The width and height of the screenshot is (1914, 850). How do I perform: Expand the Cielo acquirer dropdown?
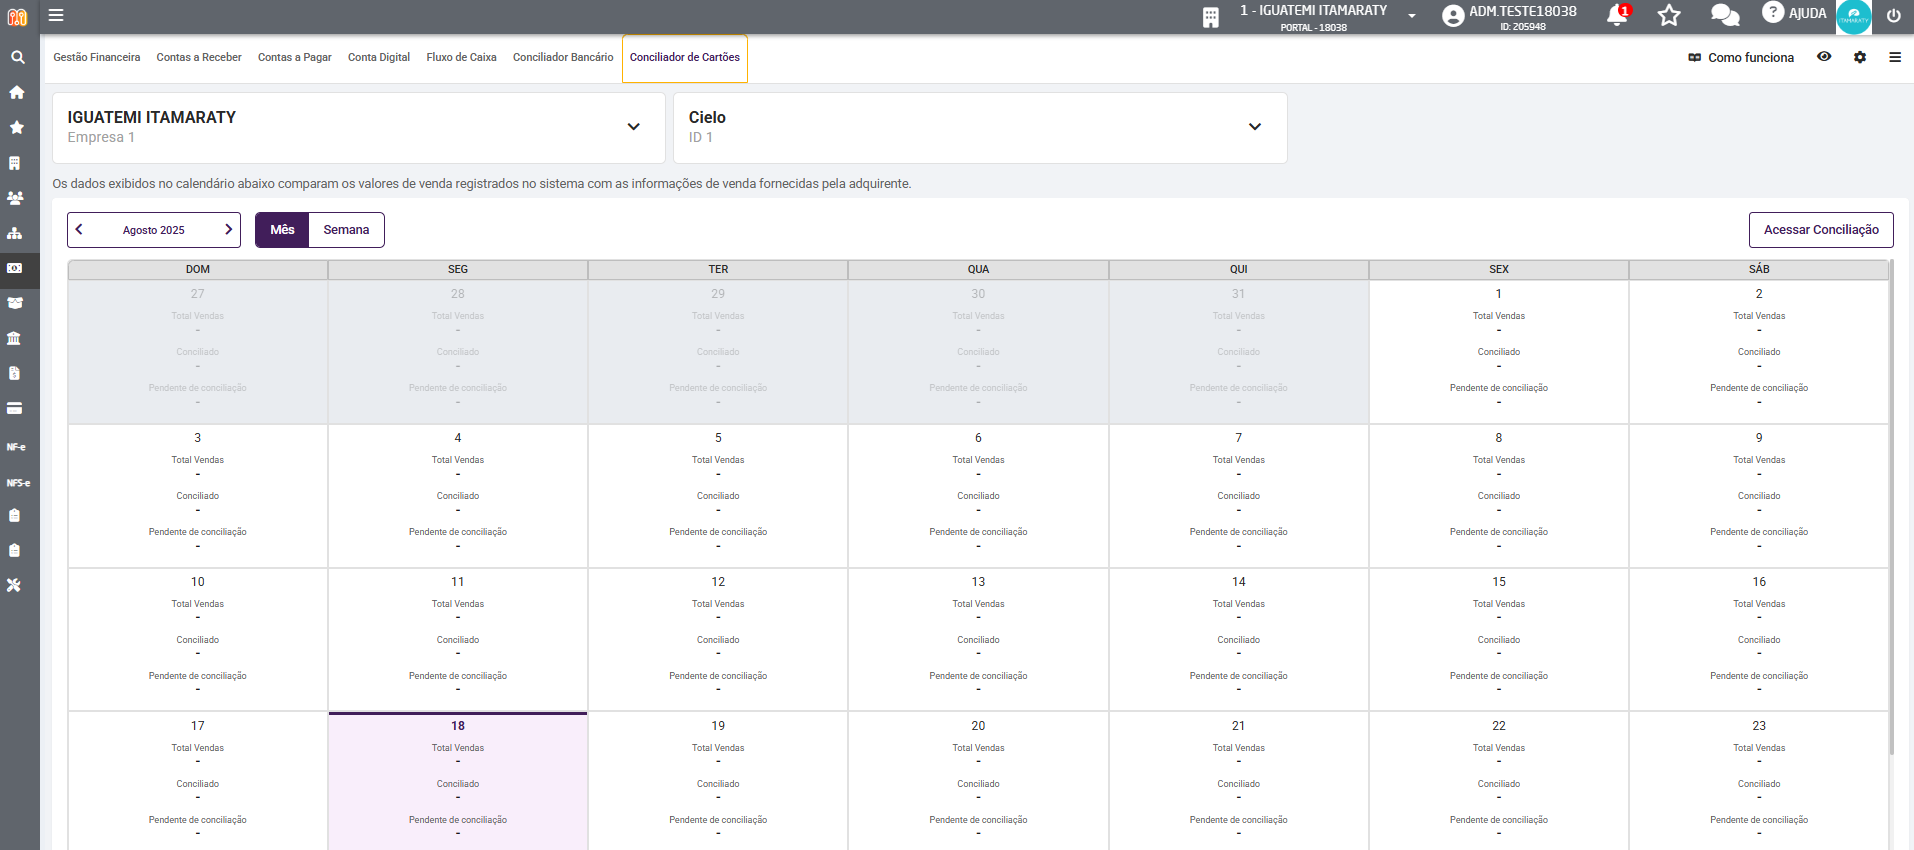[x=1254, y=127]
